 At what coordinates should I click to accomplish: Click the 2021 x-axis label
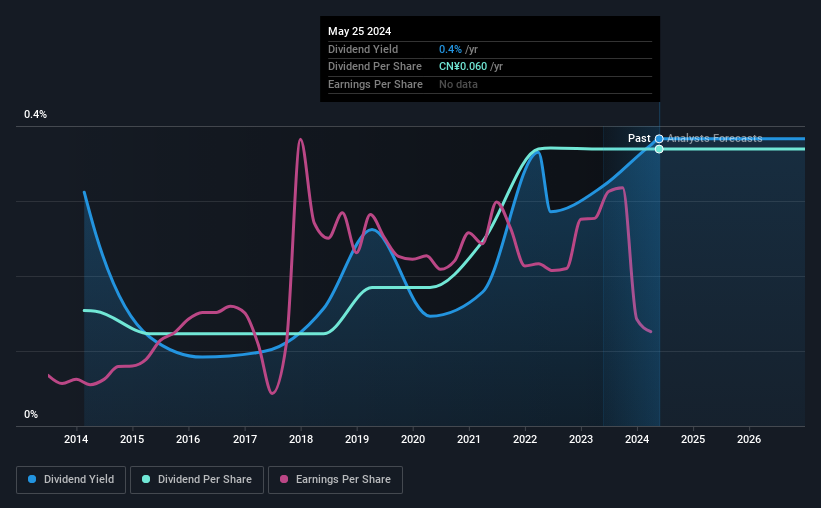coord(469,439)
